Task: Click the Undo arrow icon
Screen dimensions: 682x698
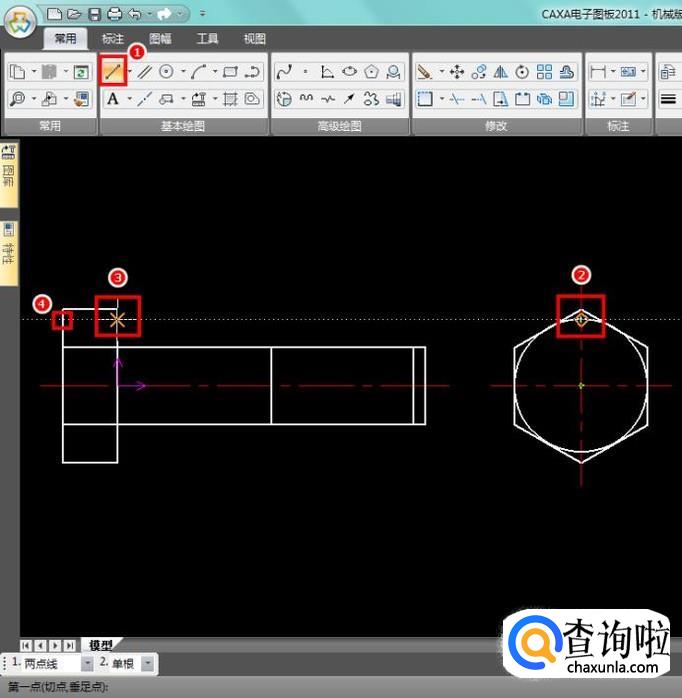Action: (135, 14)
